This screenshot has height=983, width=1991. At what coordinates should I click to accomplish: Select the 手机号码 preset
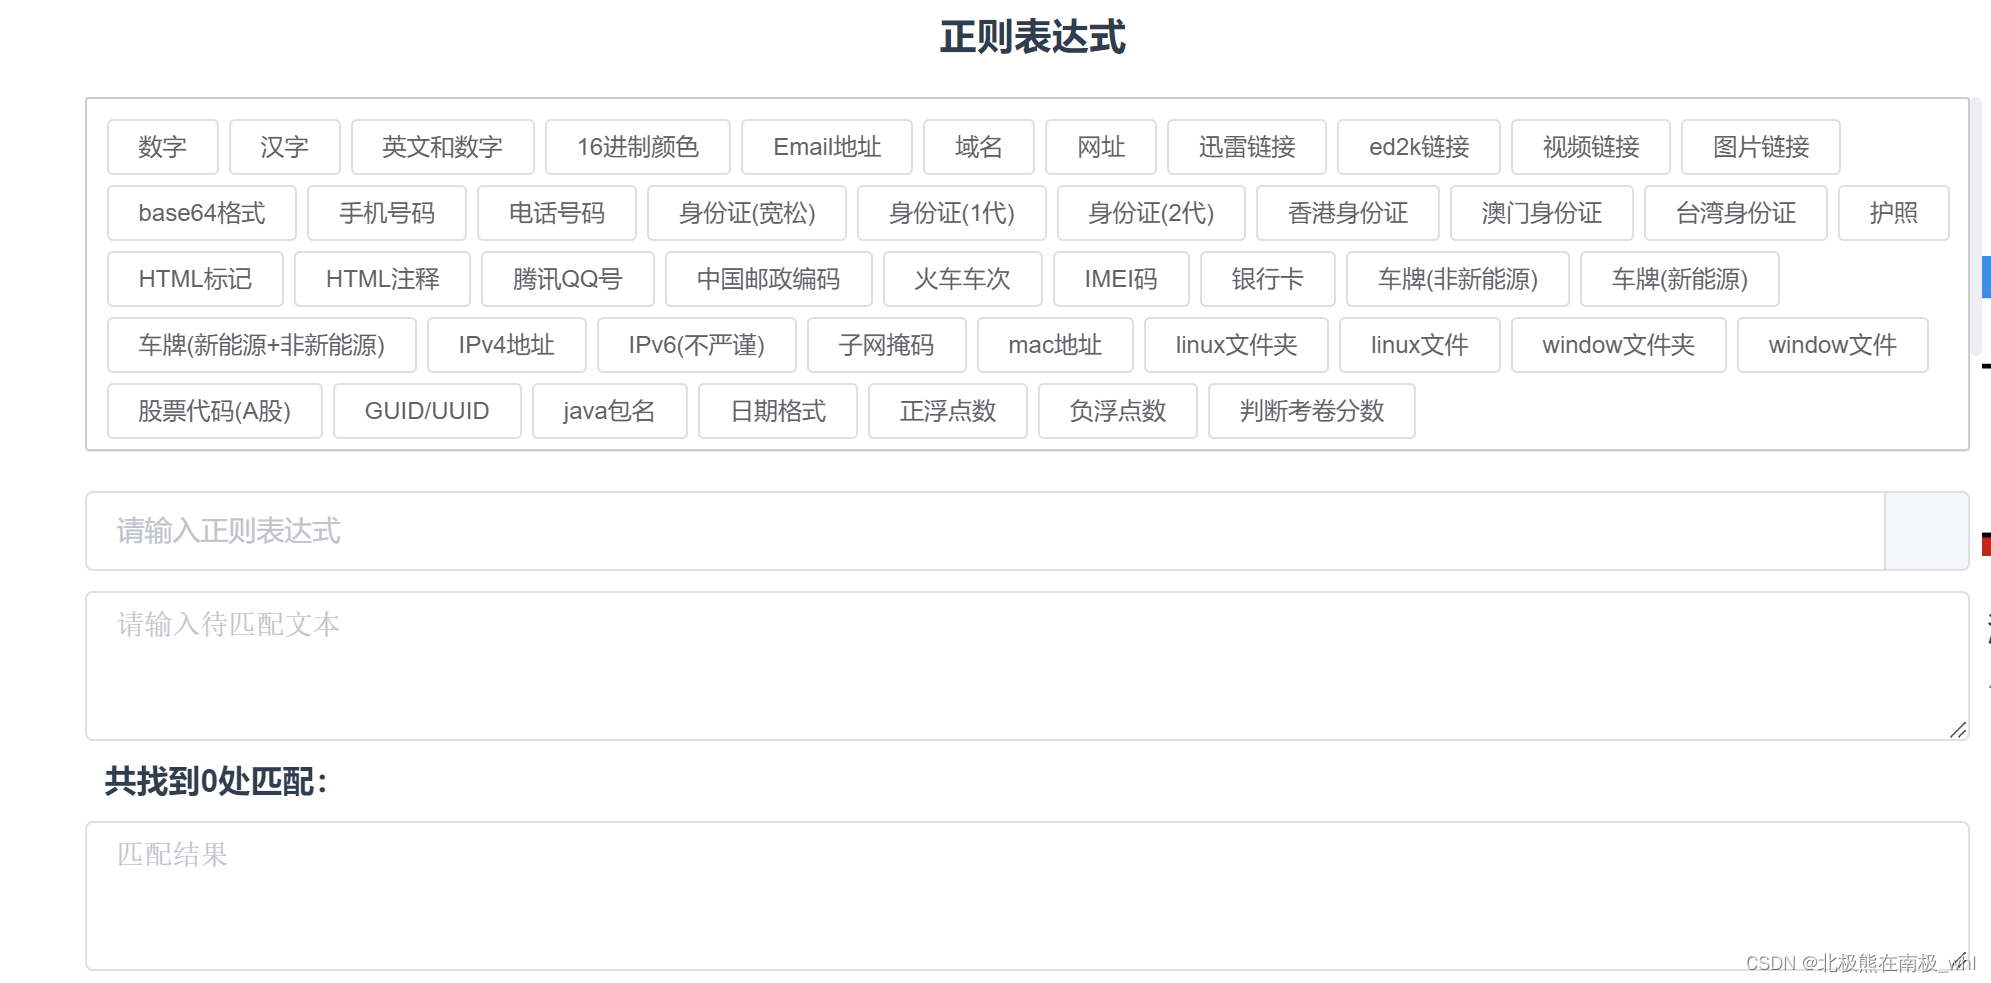coord(387,212)
